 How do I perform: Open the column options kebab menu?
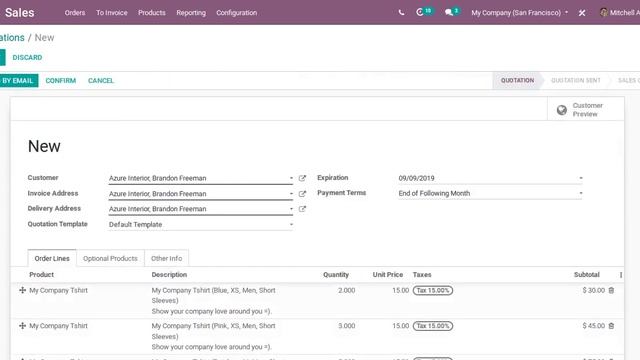pyautogui.click(x=621, y=275)
